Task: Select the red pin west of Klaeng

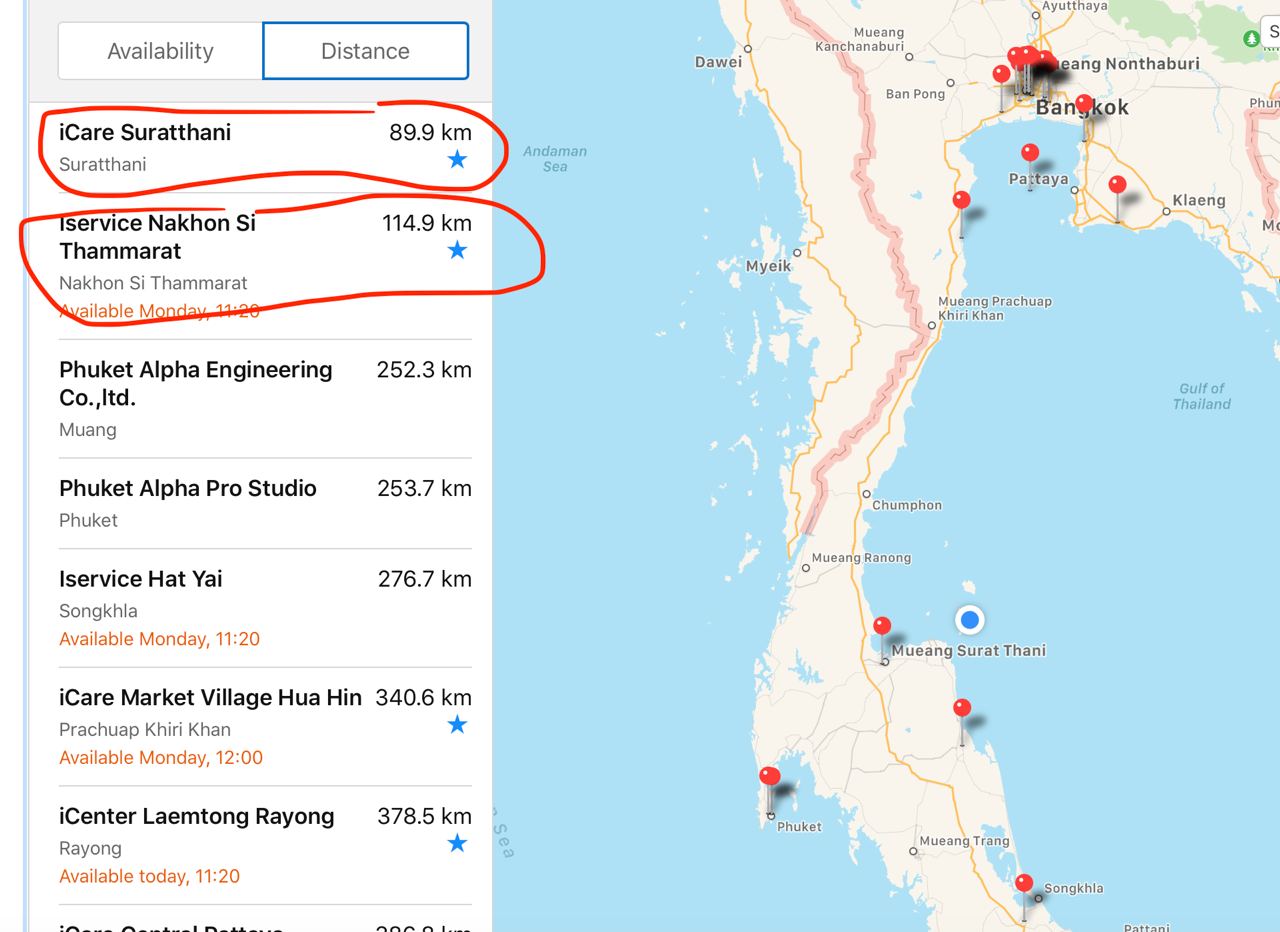Action: pyautogui.click(x=1118, y=186)
